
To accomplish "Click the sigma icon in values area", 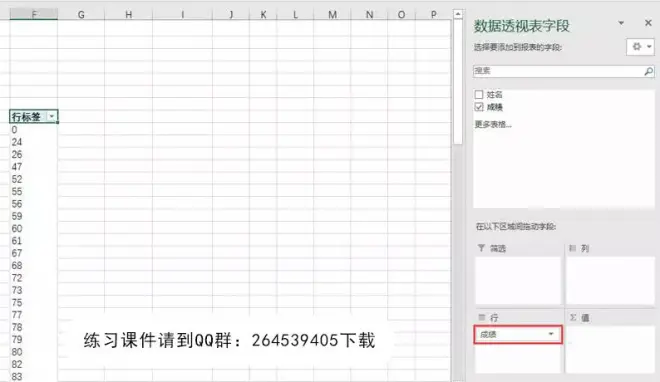I will pyautogui.click(x=573, y=318).
